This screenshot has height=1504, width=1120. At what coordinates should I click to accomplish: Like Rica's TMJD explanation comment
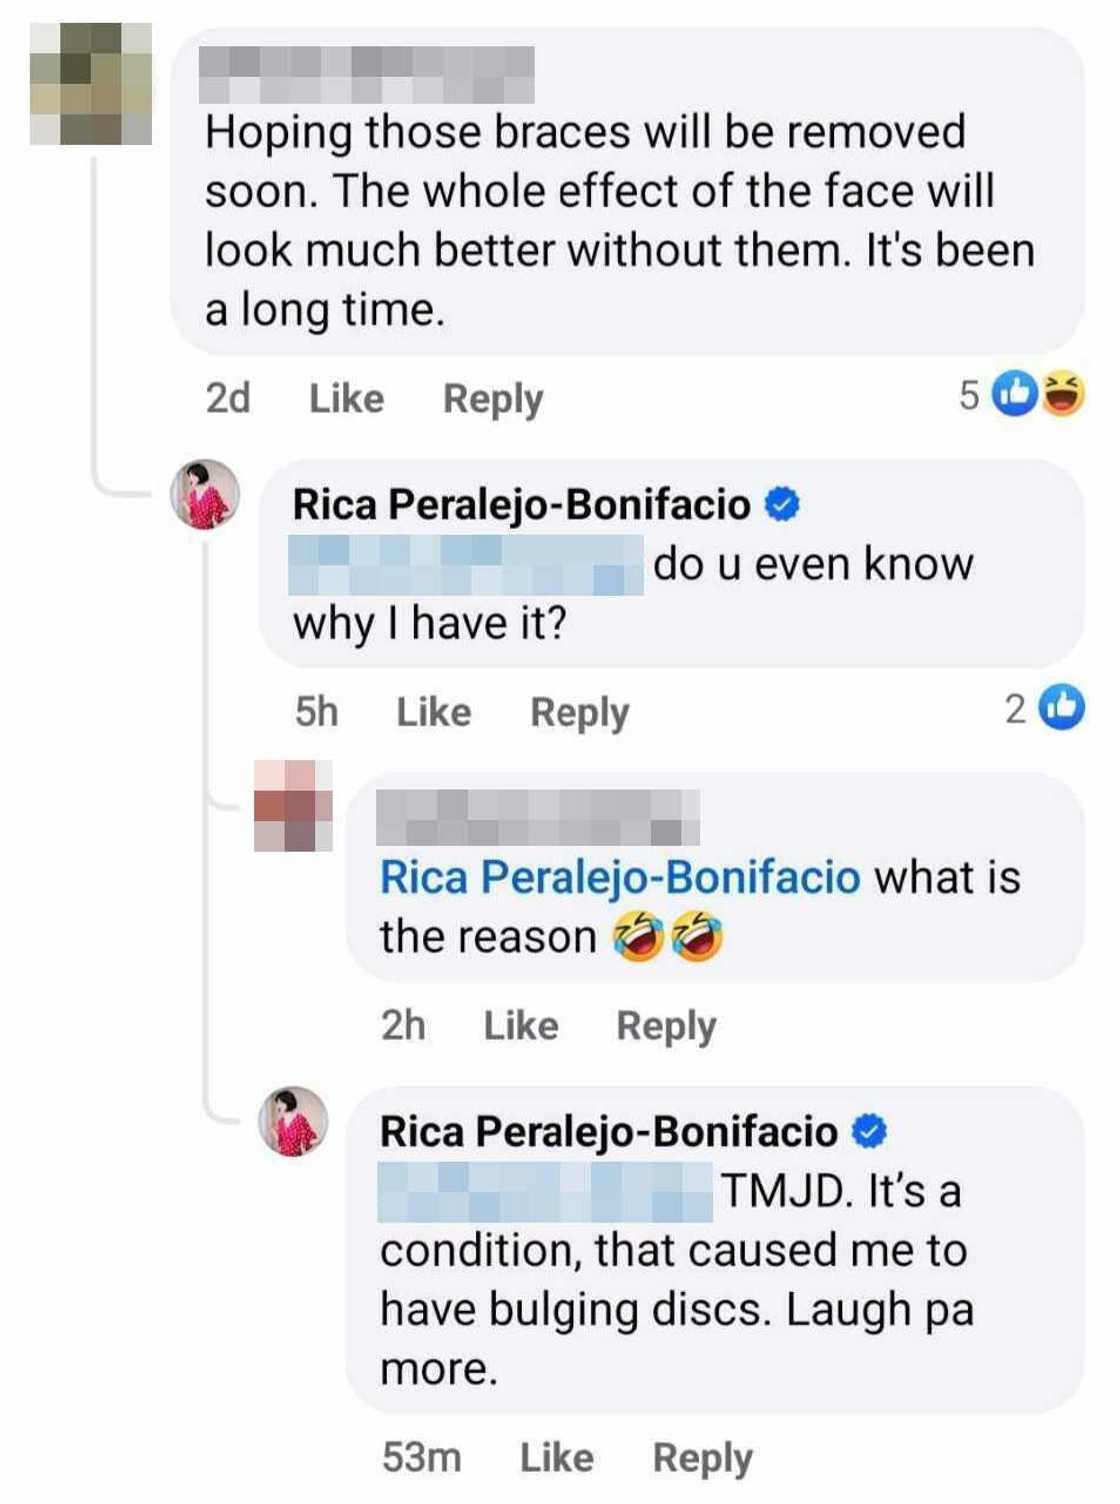click(556, 1457)
